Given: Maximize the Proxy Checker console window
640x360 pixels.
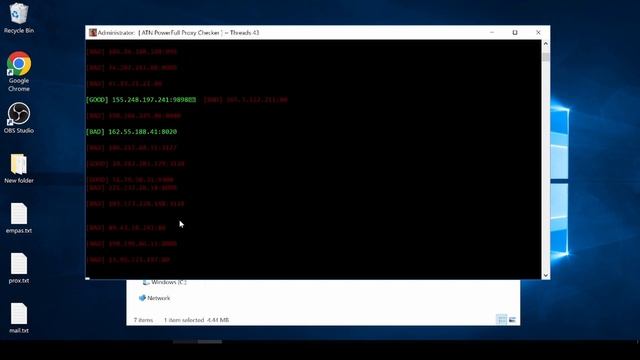Looking at the screenshot, I should click(x=515, y=33).
